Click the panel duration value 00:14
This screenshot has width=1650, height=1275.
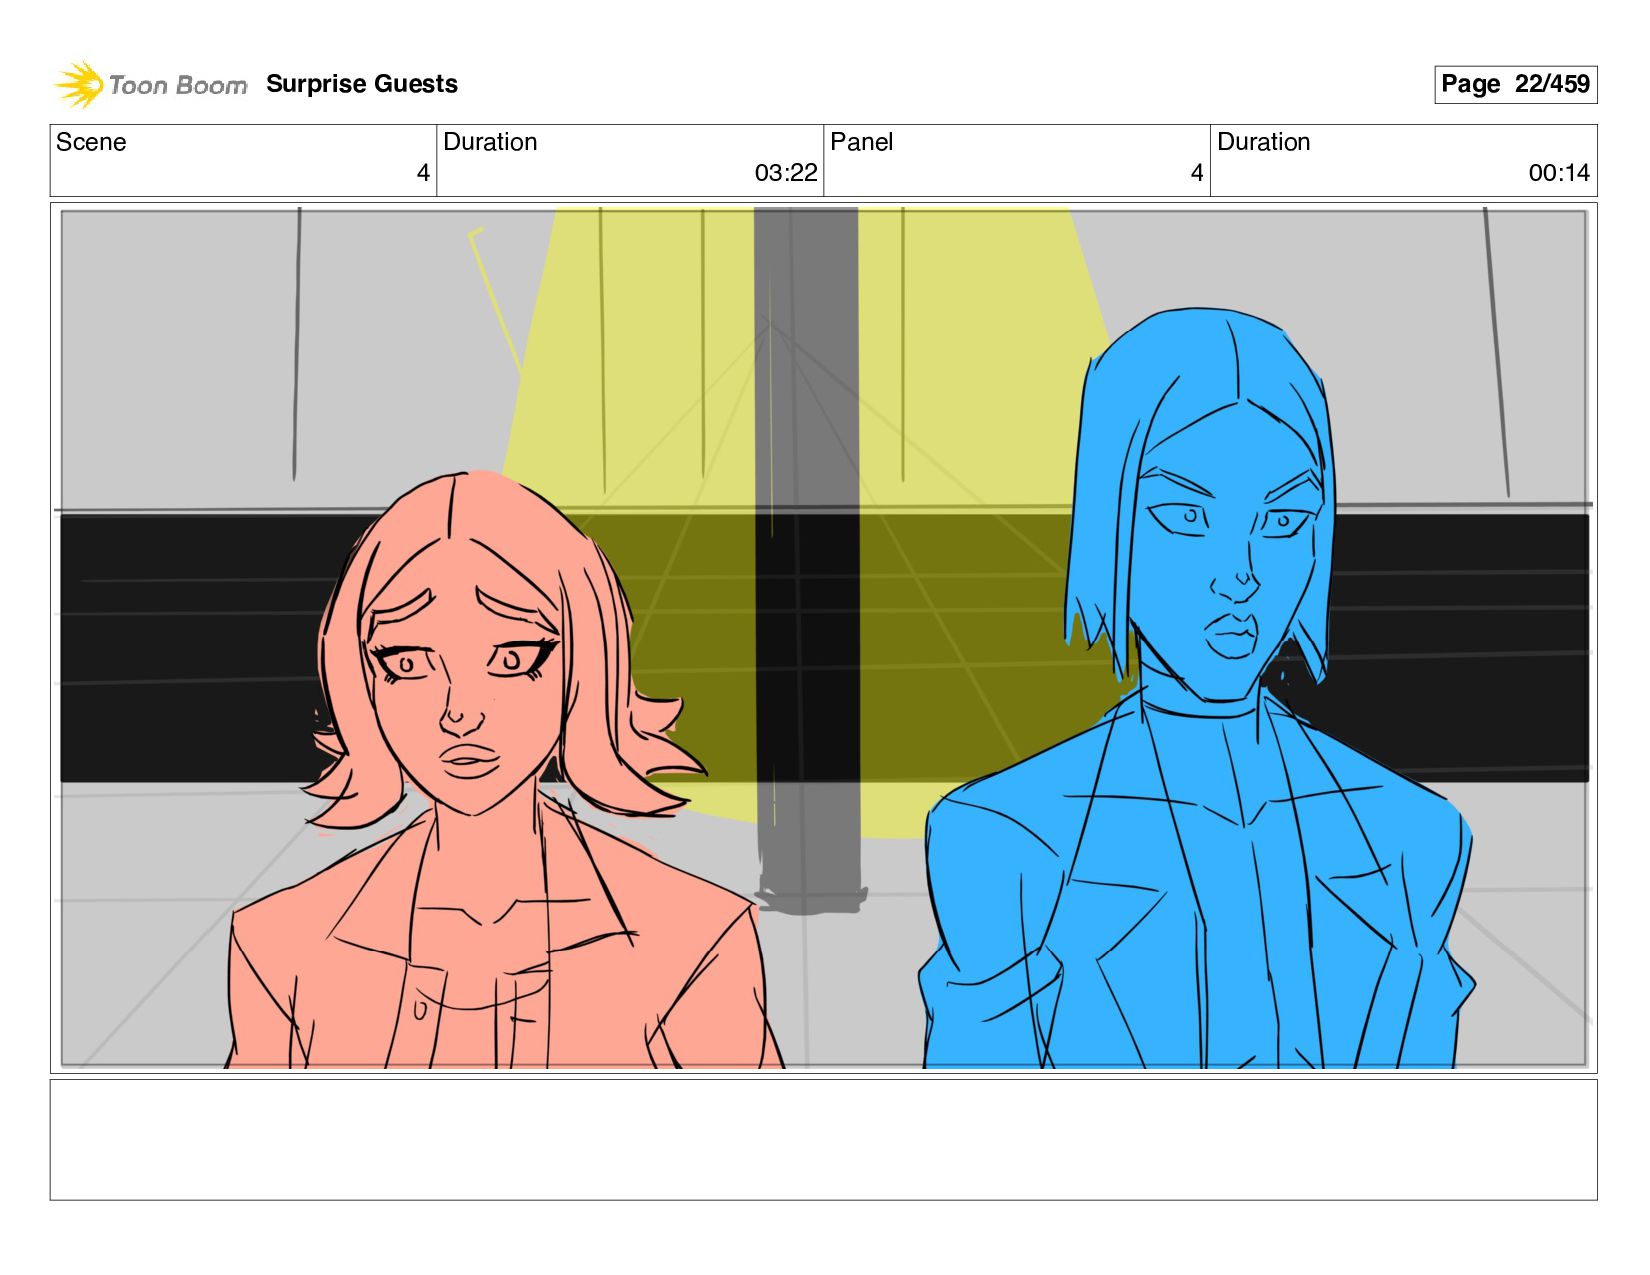point(1559,173)
